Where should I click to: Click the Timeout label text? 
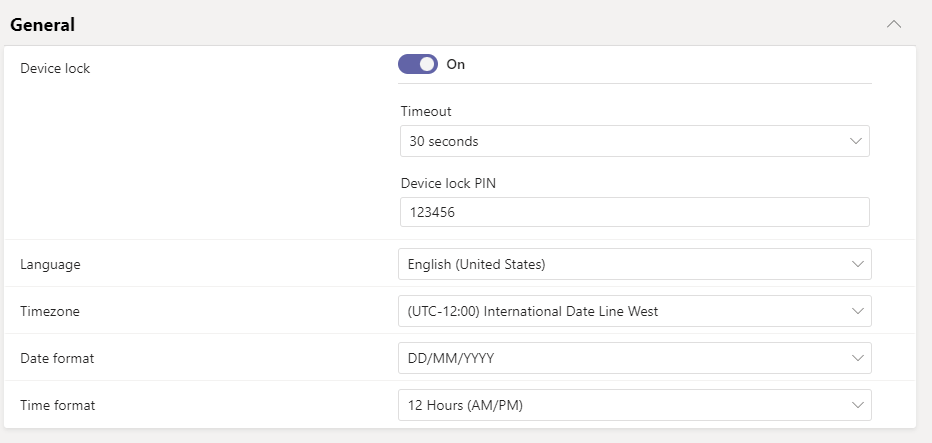click(x=426, y=111)
